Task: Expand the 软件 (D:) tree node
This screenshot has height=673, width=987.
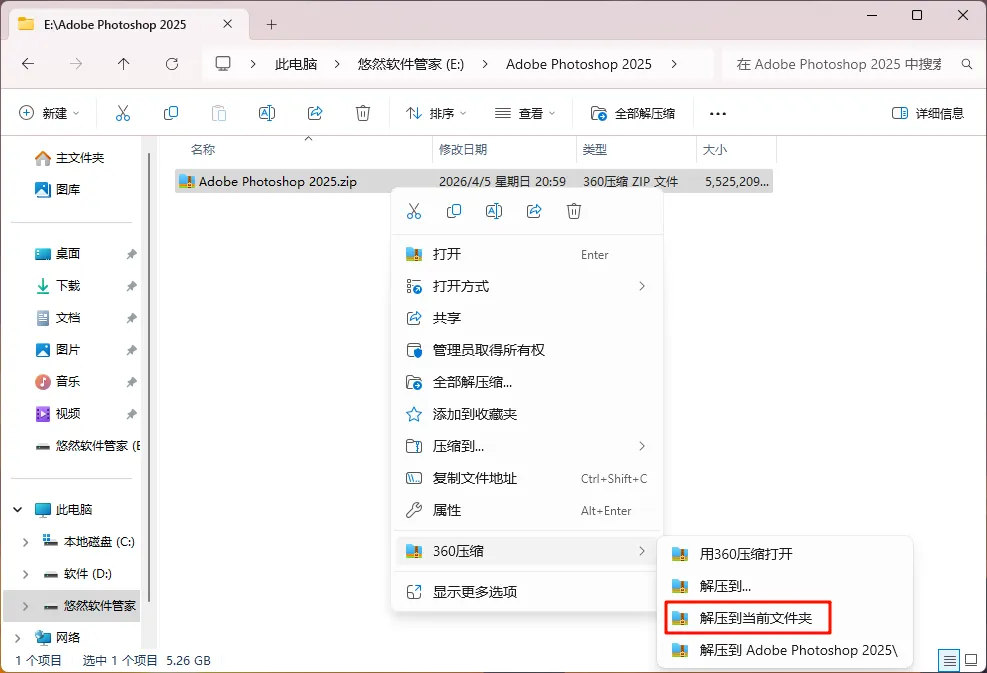Action: point(25,574)
